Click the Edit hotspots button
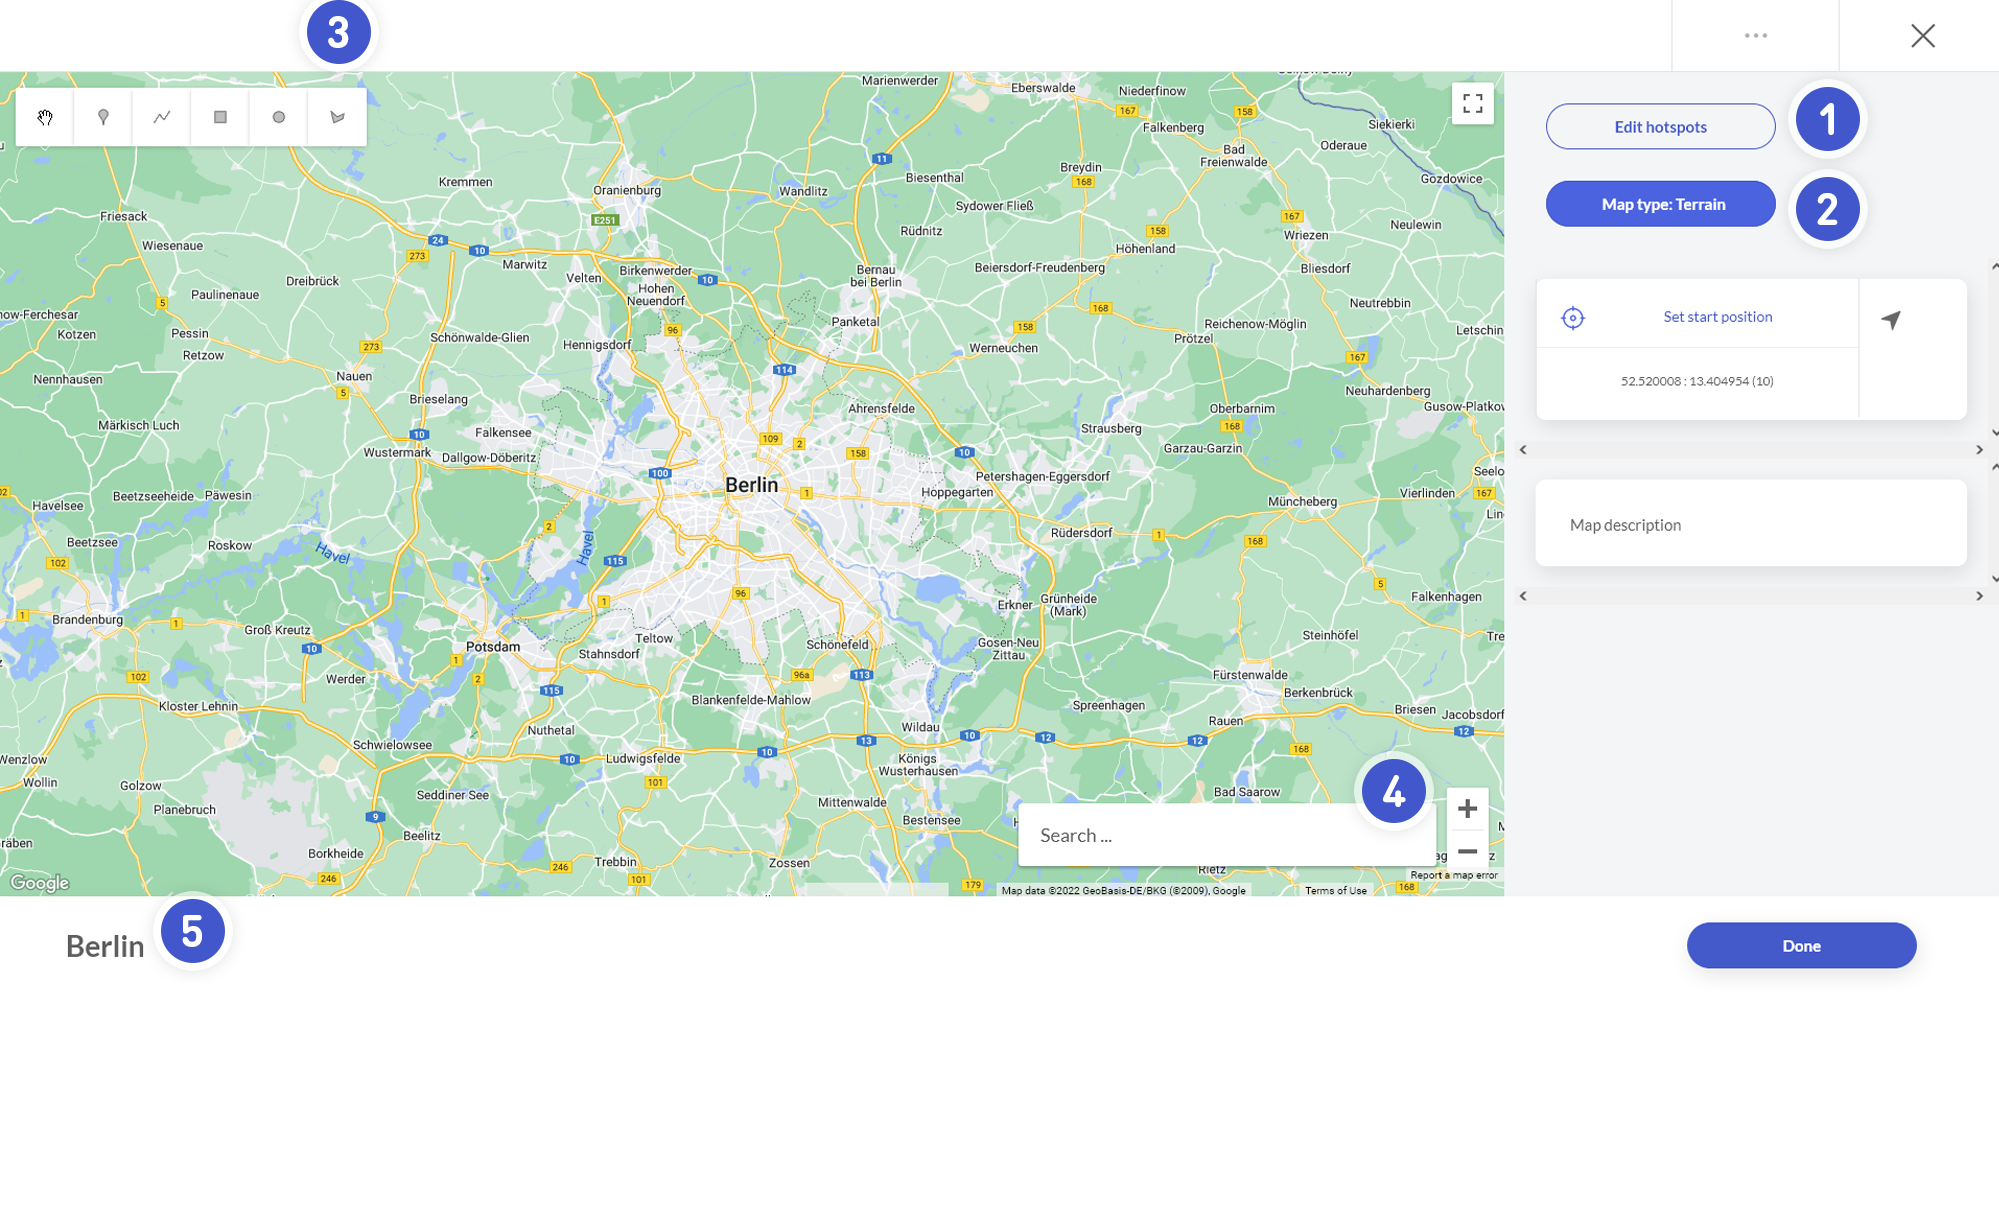1999x1205 pixels. pyautogui.click(x=1660, y=127)
